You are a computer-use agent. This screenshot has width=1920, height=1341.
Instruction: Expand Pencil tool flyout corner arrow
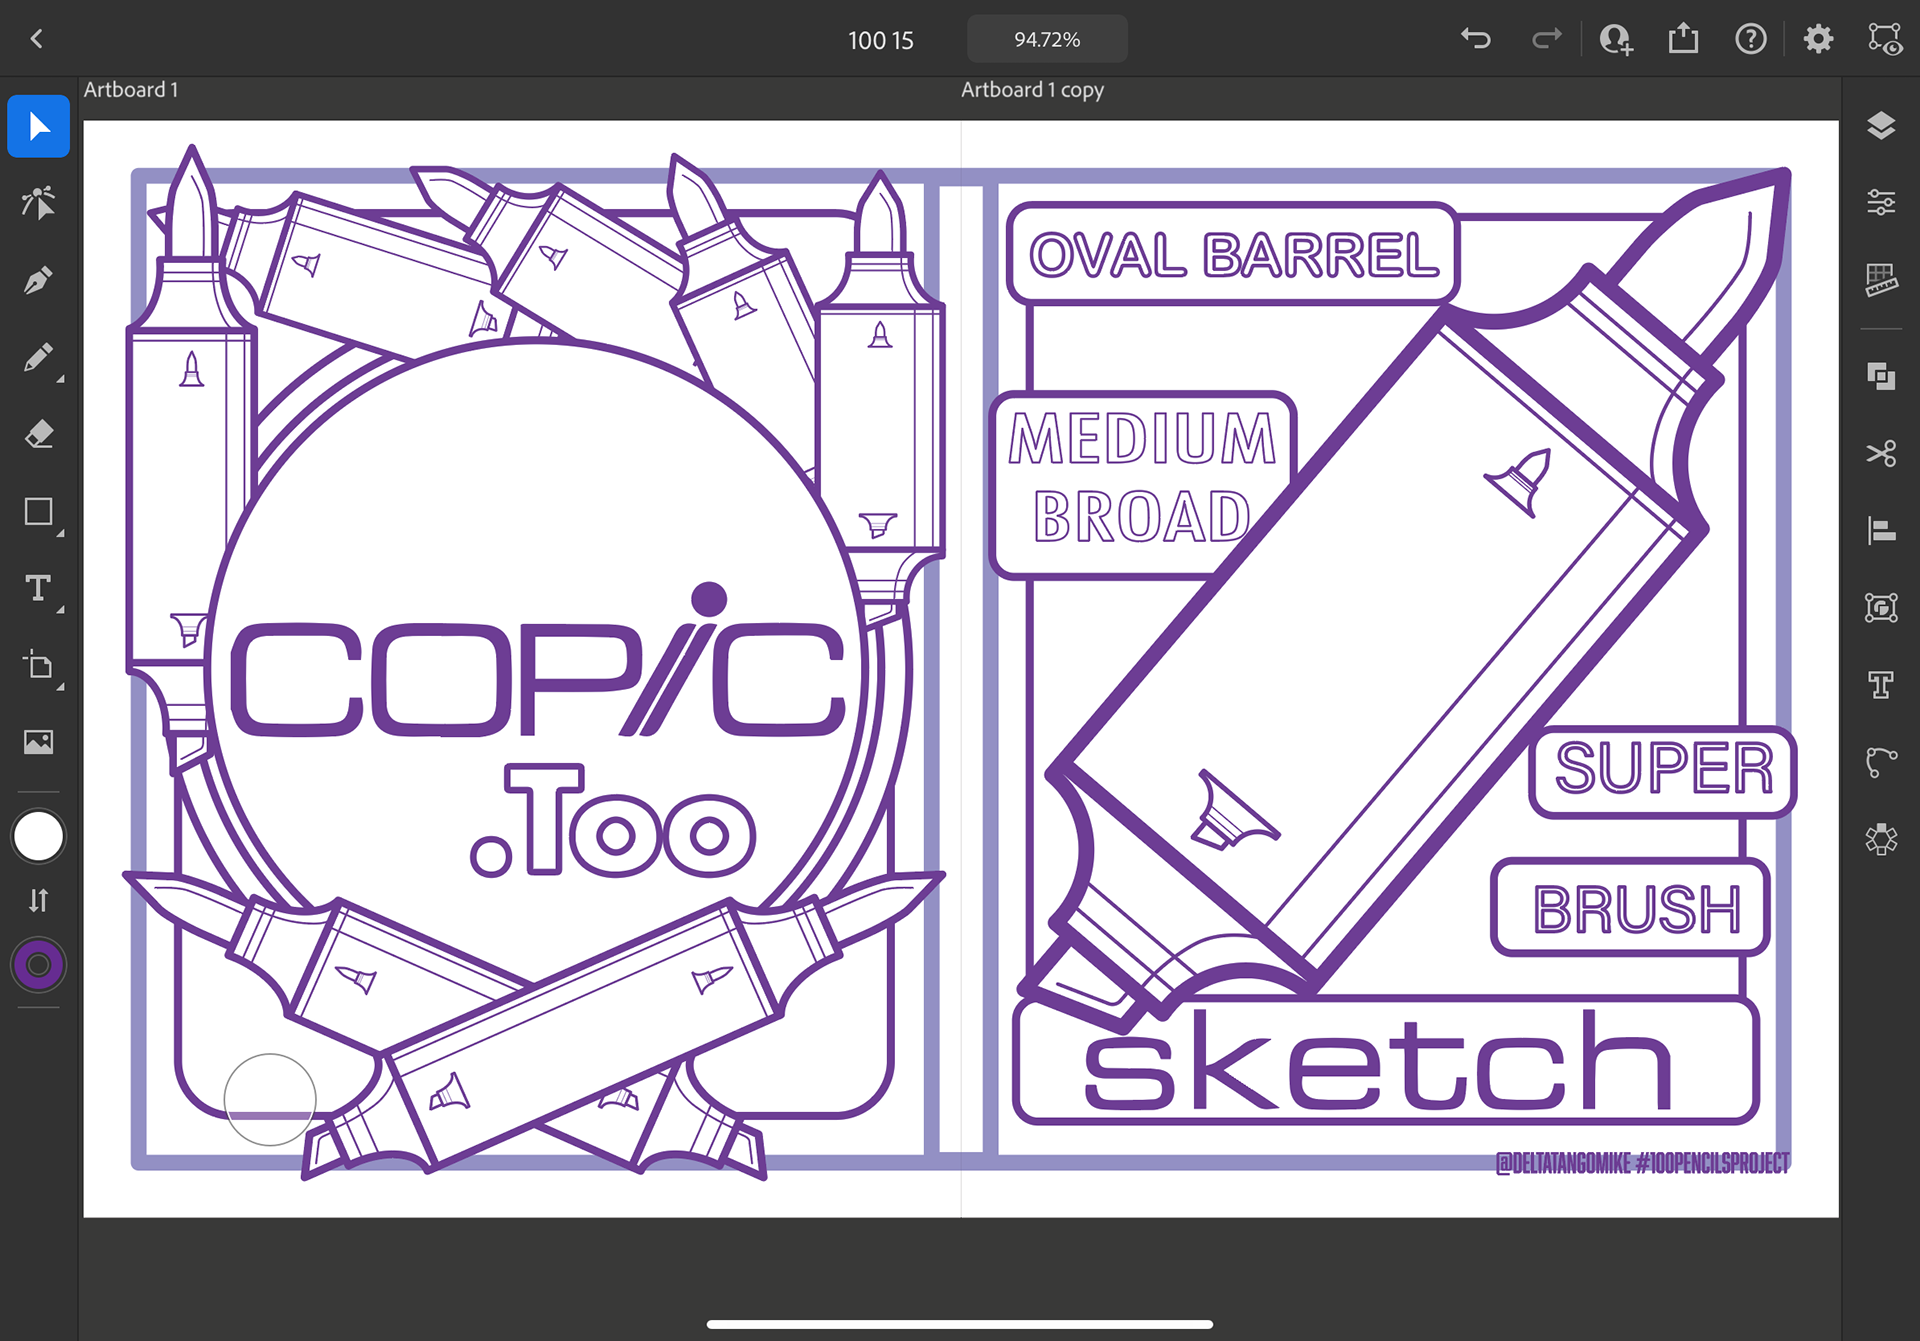click(x=61, y=379)
